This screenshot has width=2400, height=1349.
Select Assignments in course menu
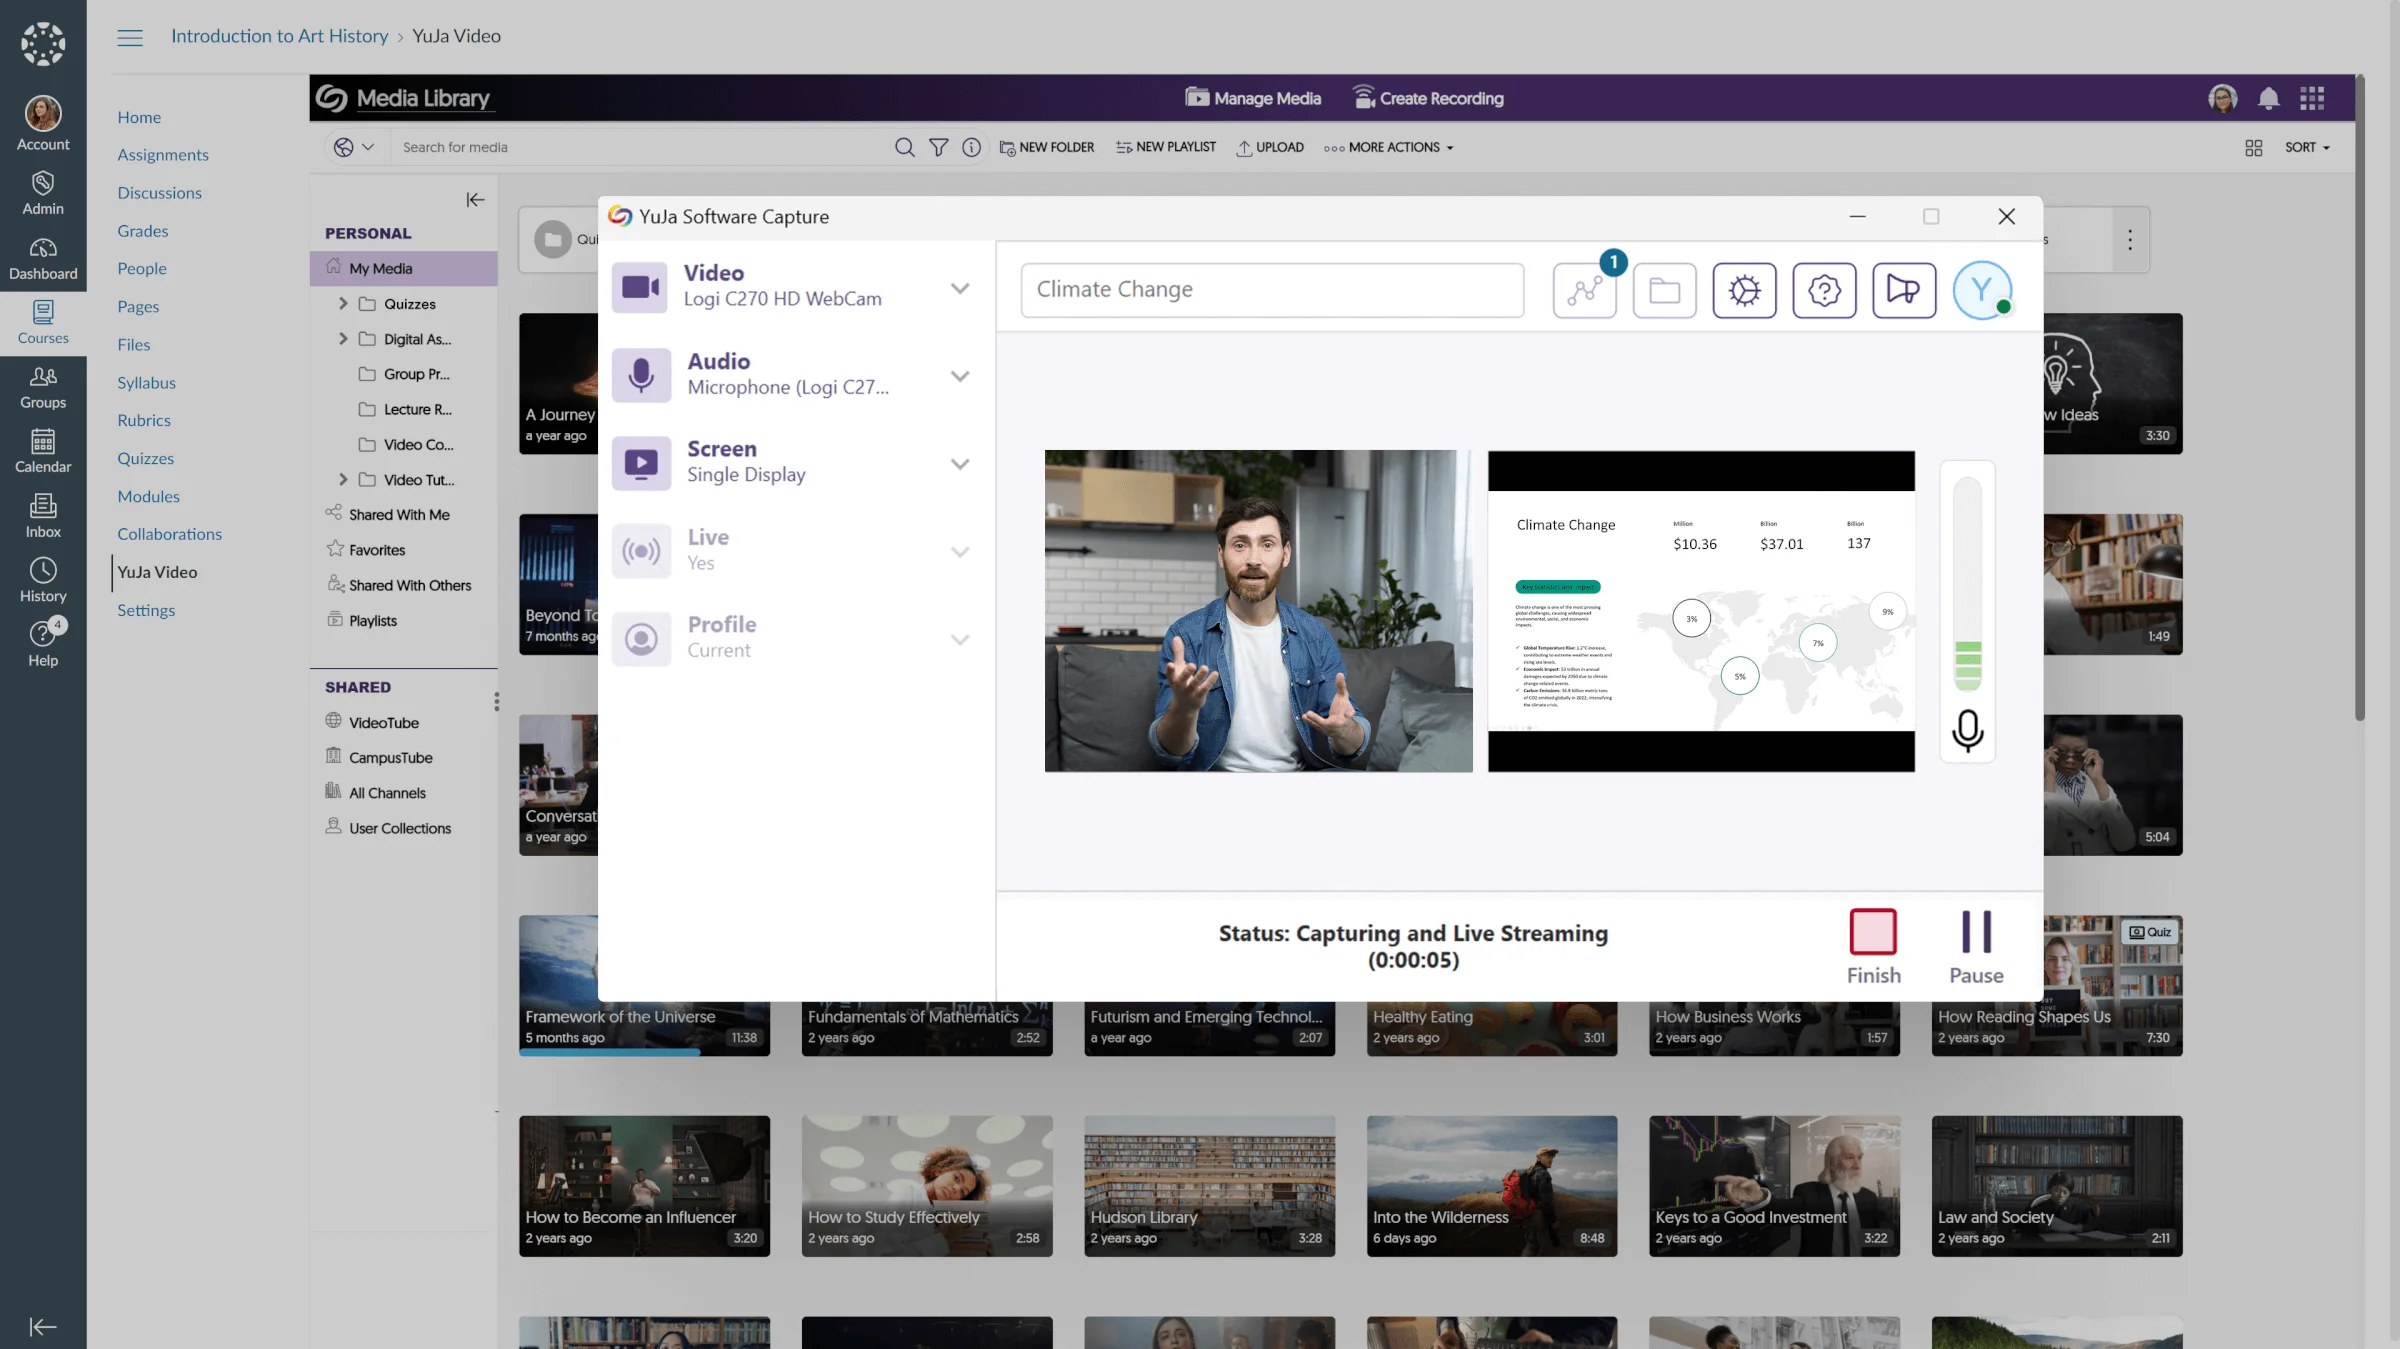pos(163,155)
